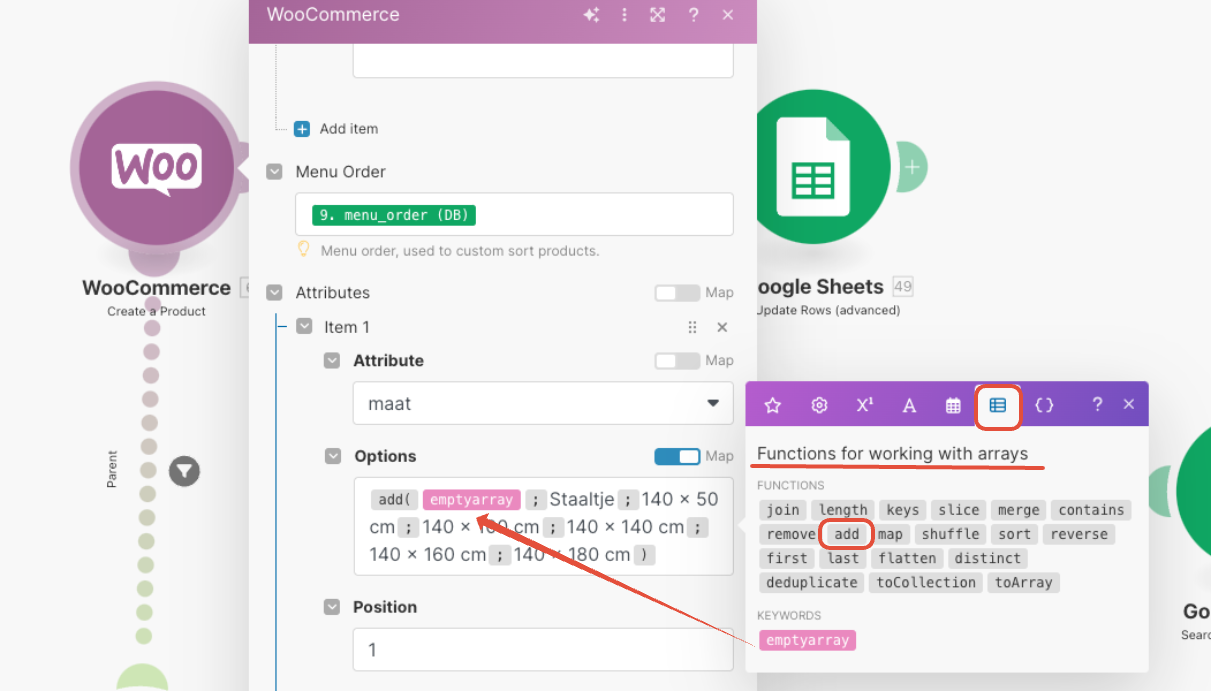
Task: Insert the shuffle function
Action: coord(951,534)
